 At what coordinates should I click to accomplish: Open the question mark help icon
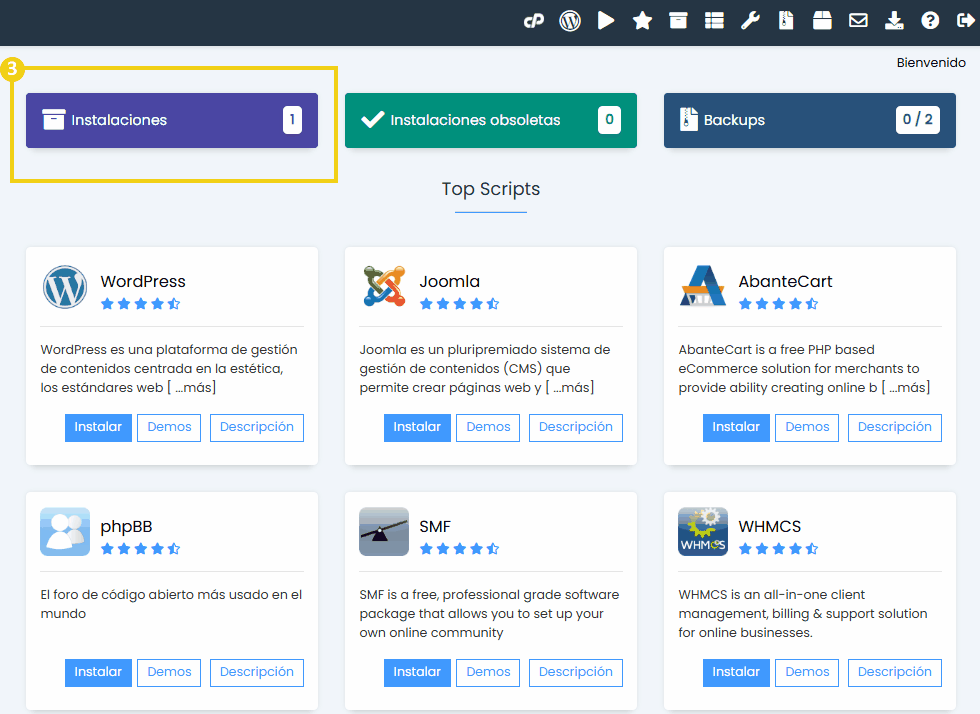coord(930,21)
